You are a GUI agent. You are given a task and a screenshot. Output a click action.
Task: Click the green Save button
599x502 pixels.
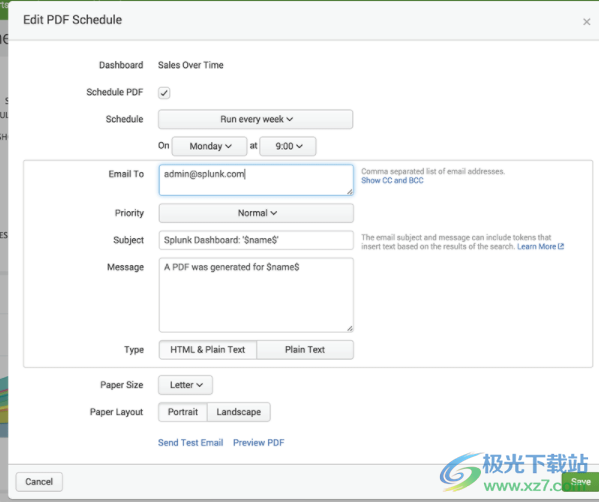(x=580, y=482)
